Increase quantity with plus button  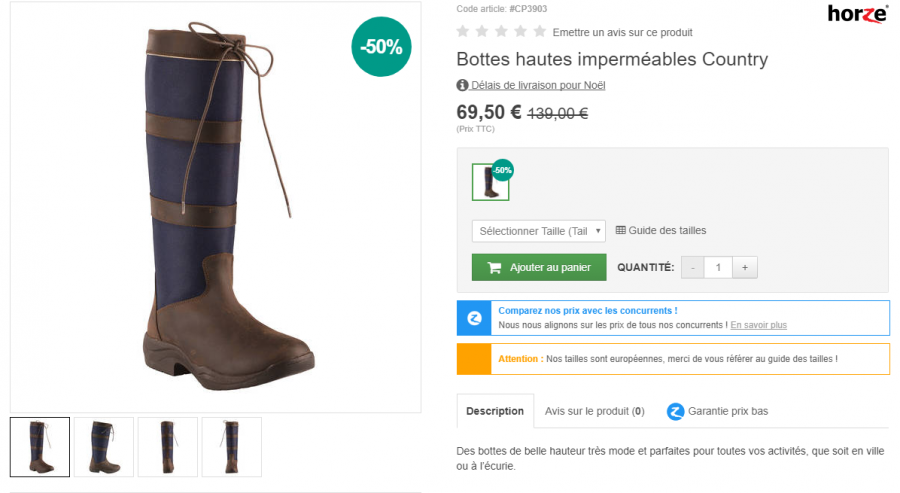745,267
